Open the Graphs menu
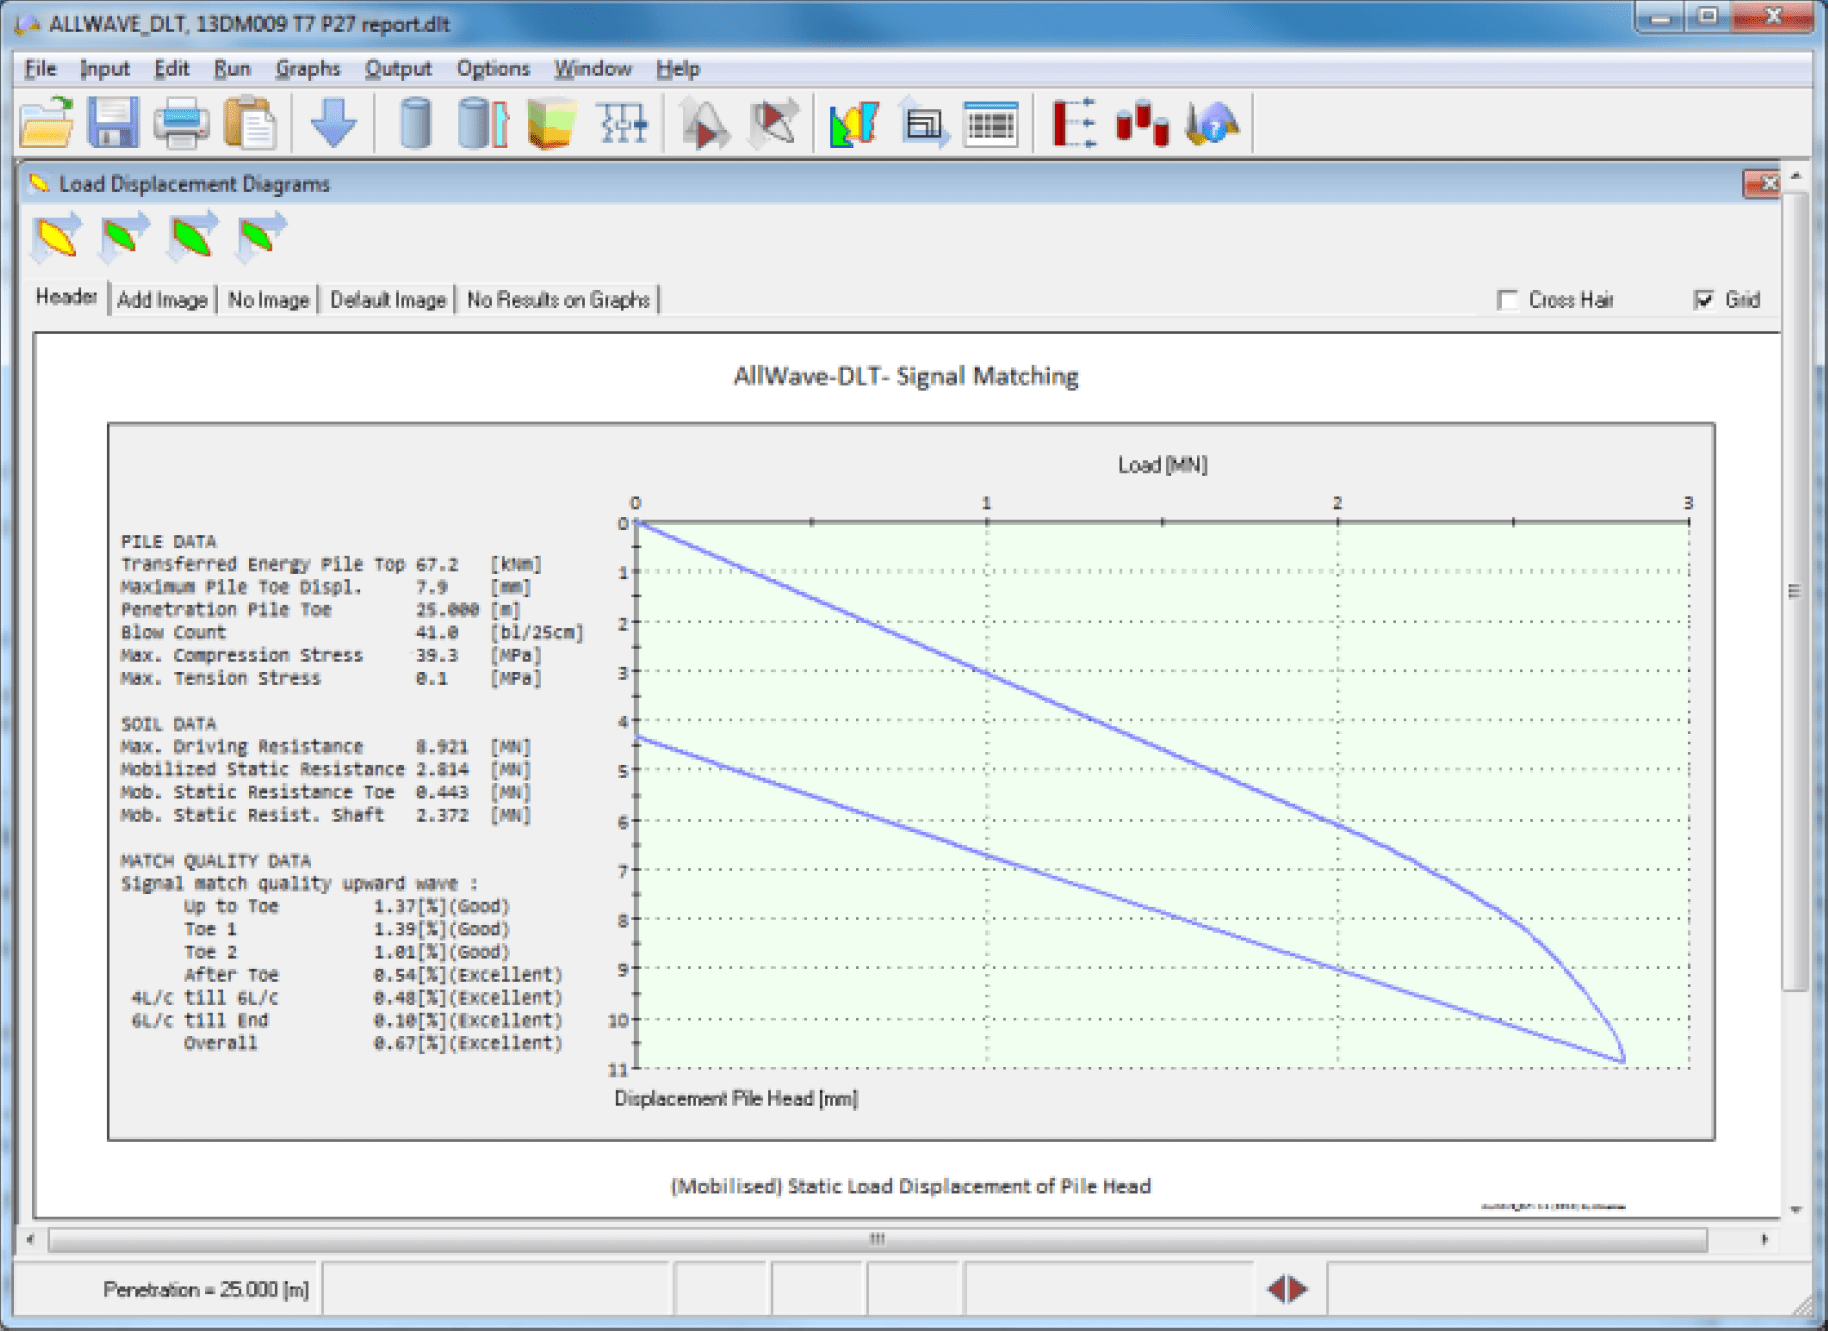1828x1332 pixels. pyautogui.click(x=308, y=69)
